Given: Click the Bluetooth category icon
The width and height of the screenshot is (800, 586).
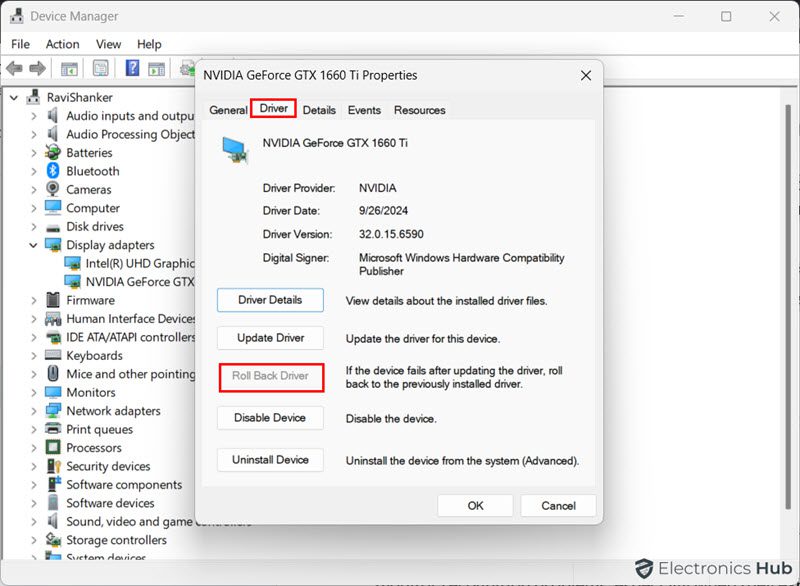Looking at the screenshot, I should (x=55, y=171).
